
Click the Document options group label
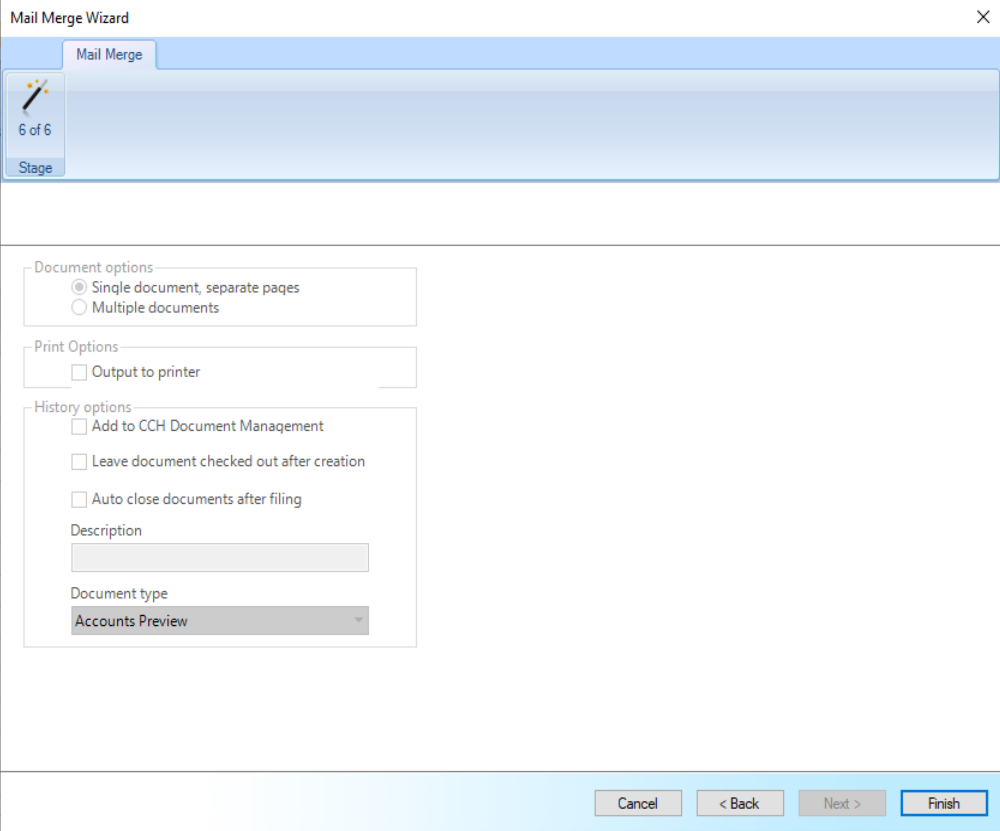(94, 267)
